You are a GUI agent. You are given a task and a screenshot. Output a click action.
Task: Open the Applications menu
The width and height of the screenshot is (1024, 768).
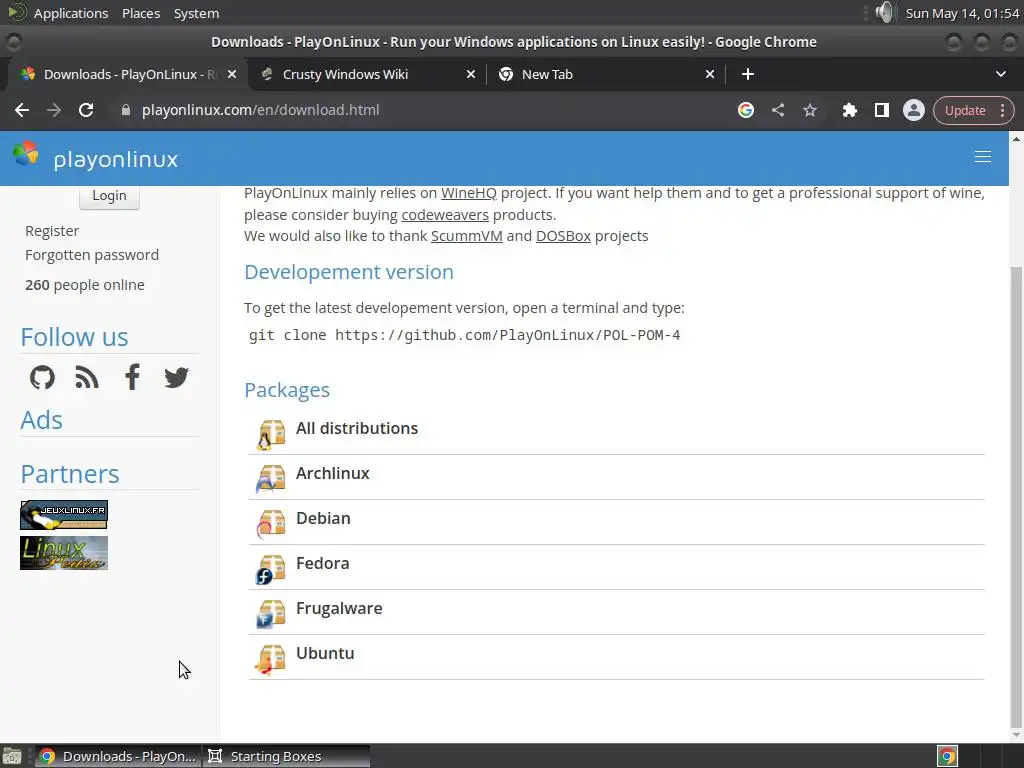point(70,13)
